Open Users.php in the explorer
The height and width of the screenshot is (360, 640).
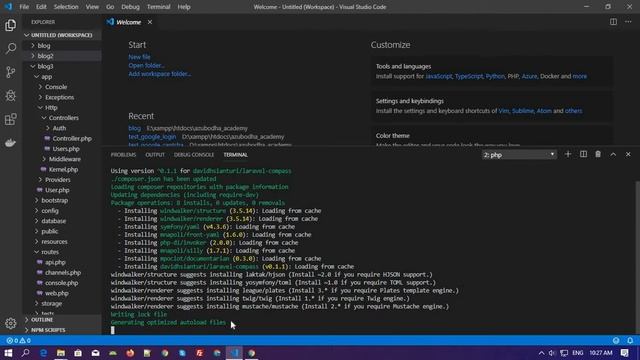pyautogui.click(x=66, y=149)
